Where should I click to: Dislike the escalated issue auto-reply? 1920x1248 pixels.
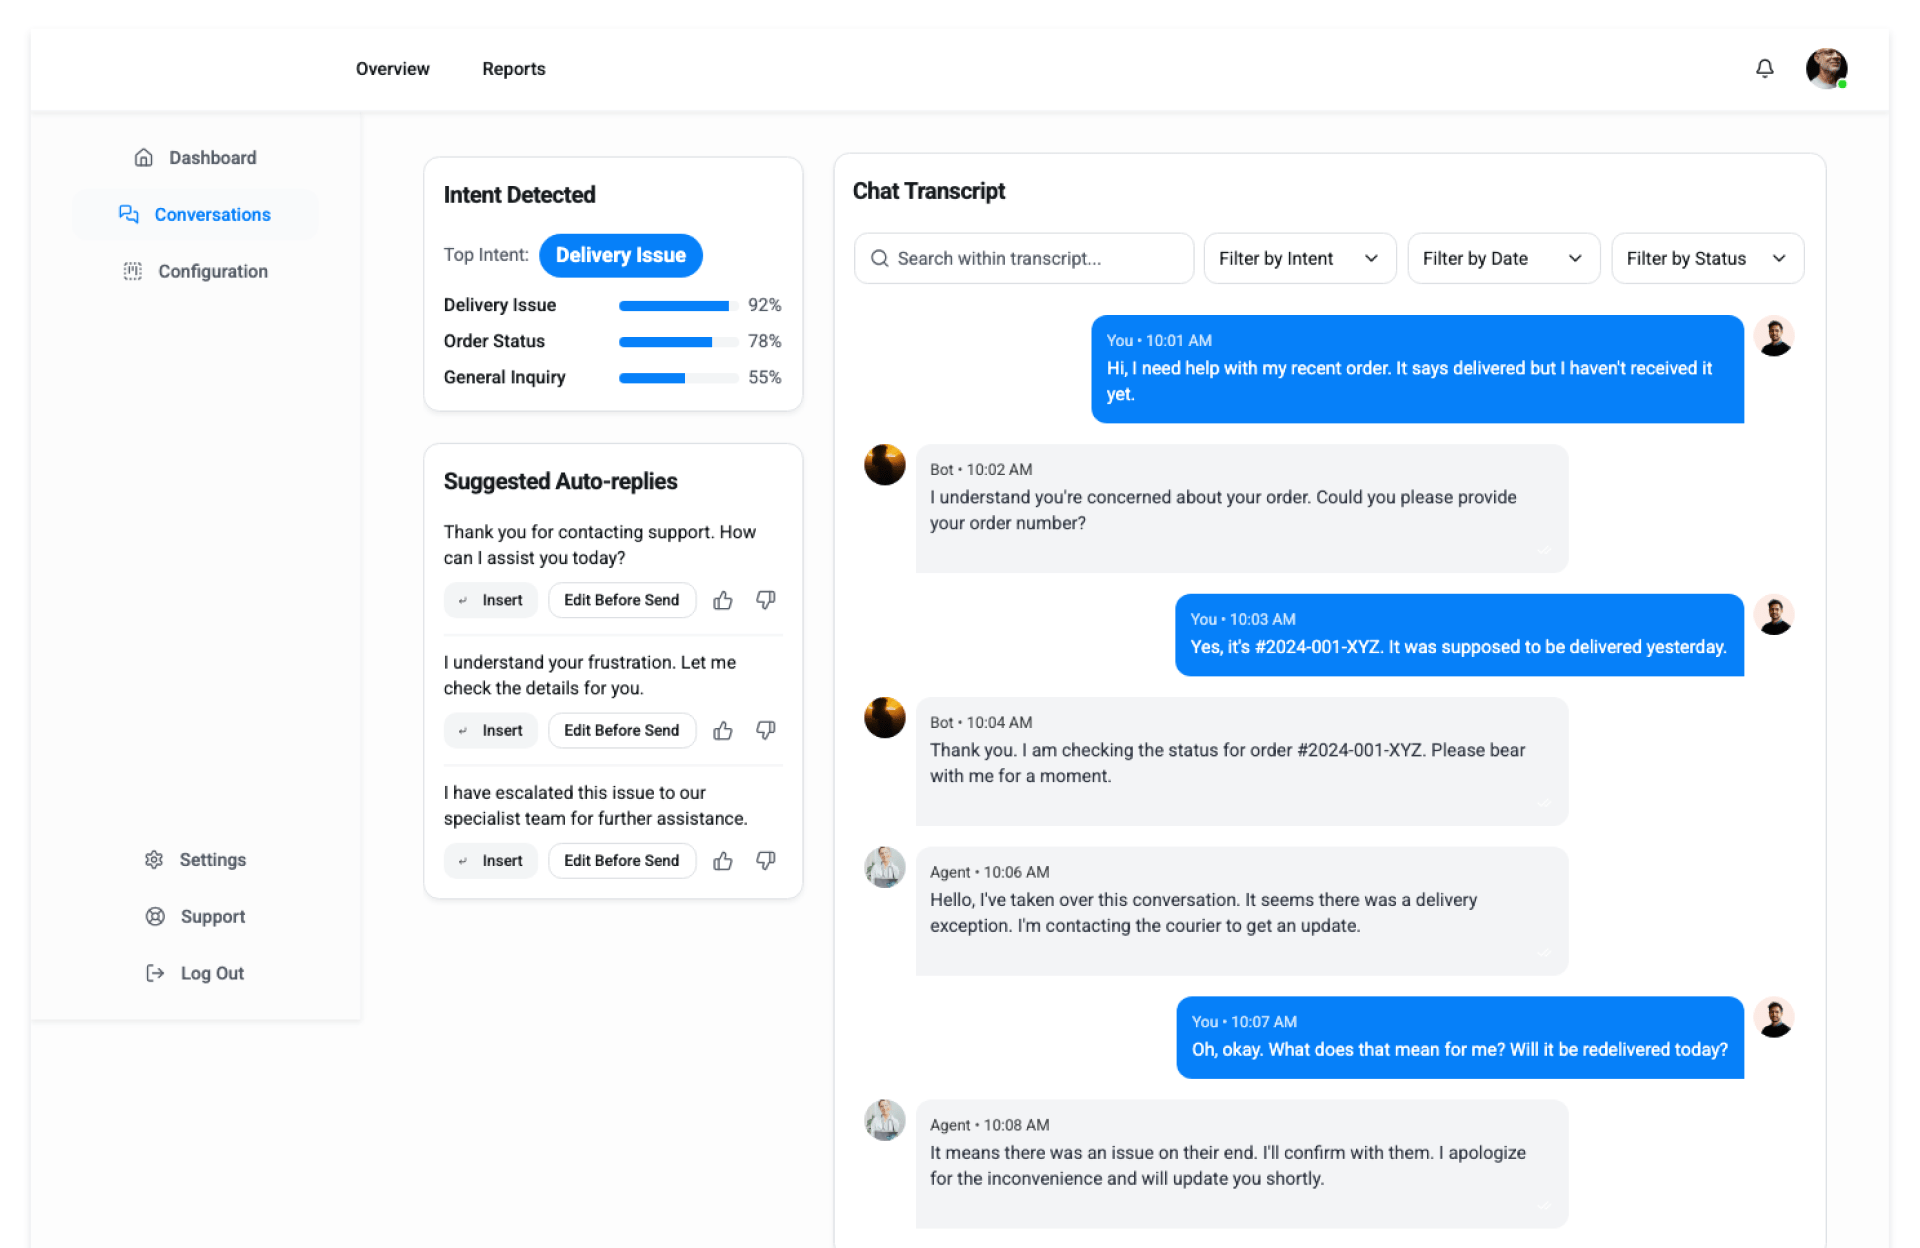(765, 860)
